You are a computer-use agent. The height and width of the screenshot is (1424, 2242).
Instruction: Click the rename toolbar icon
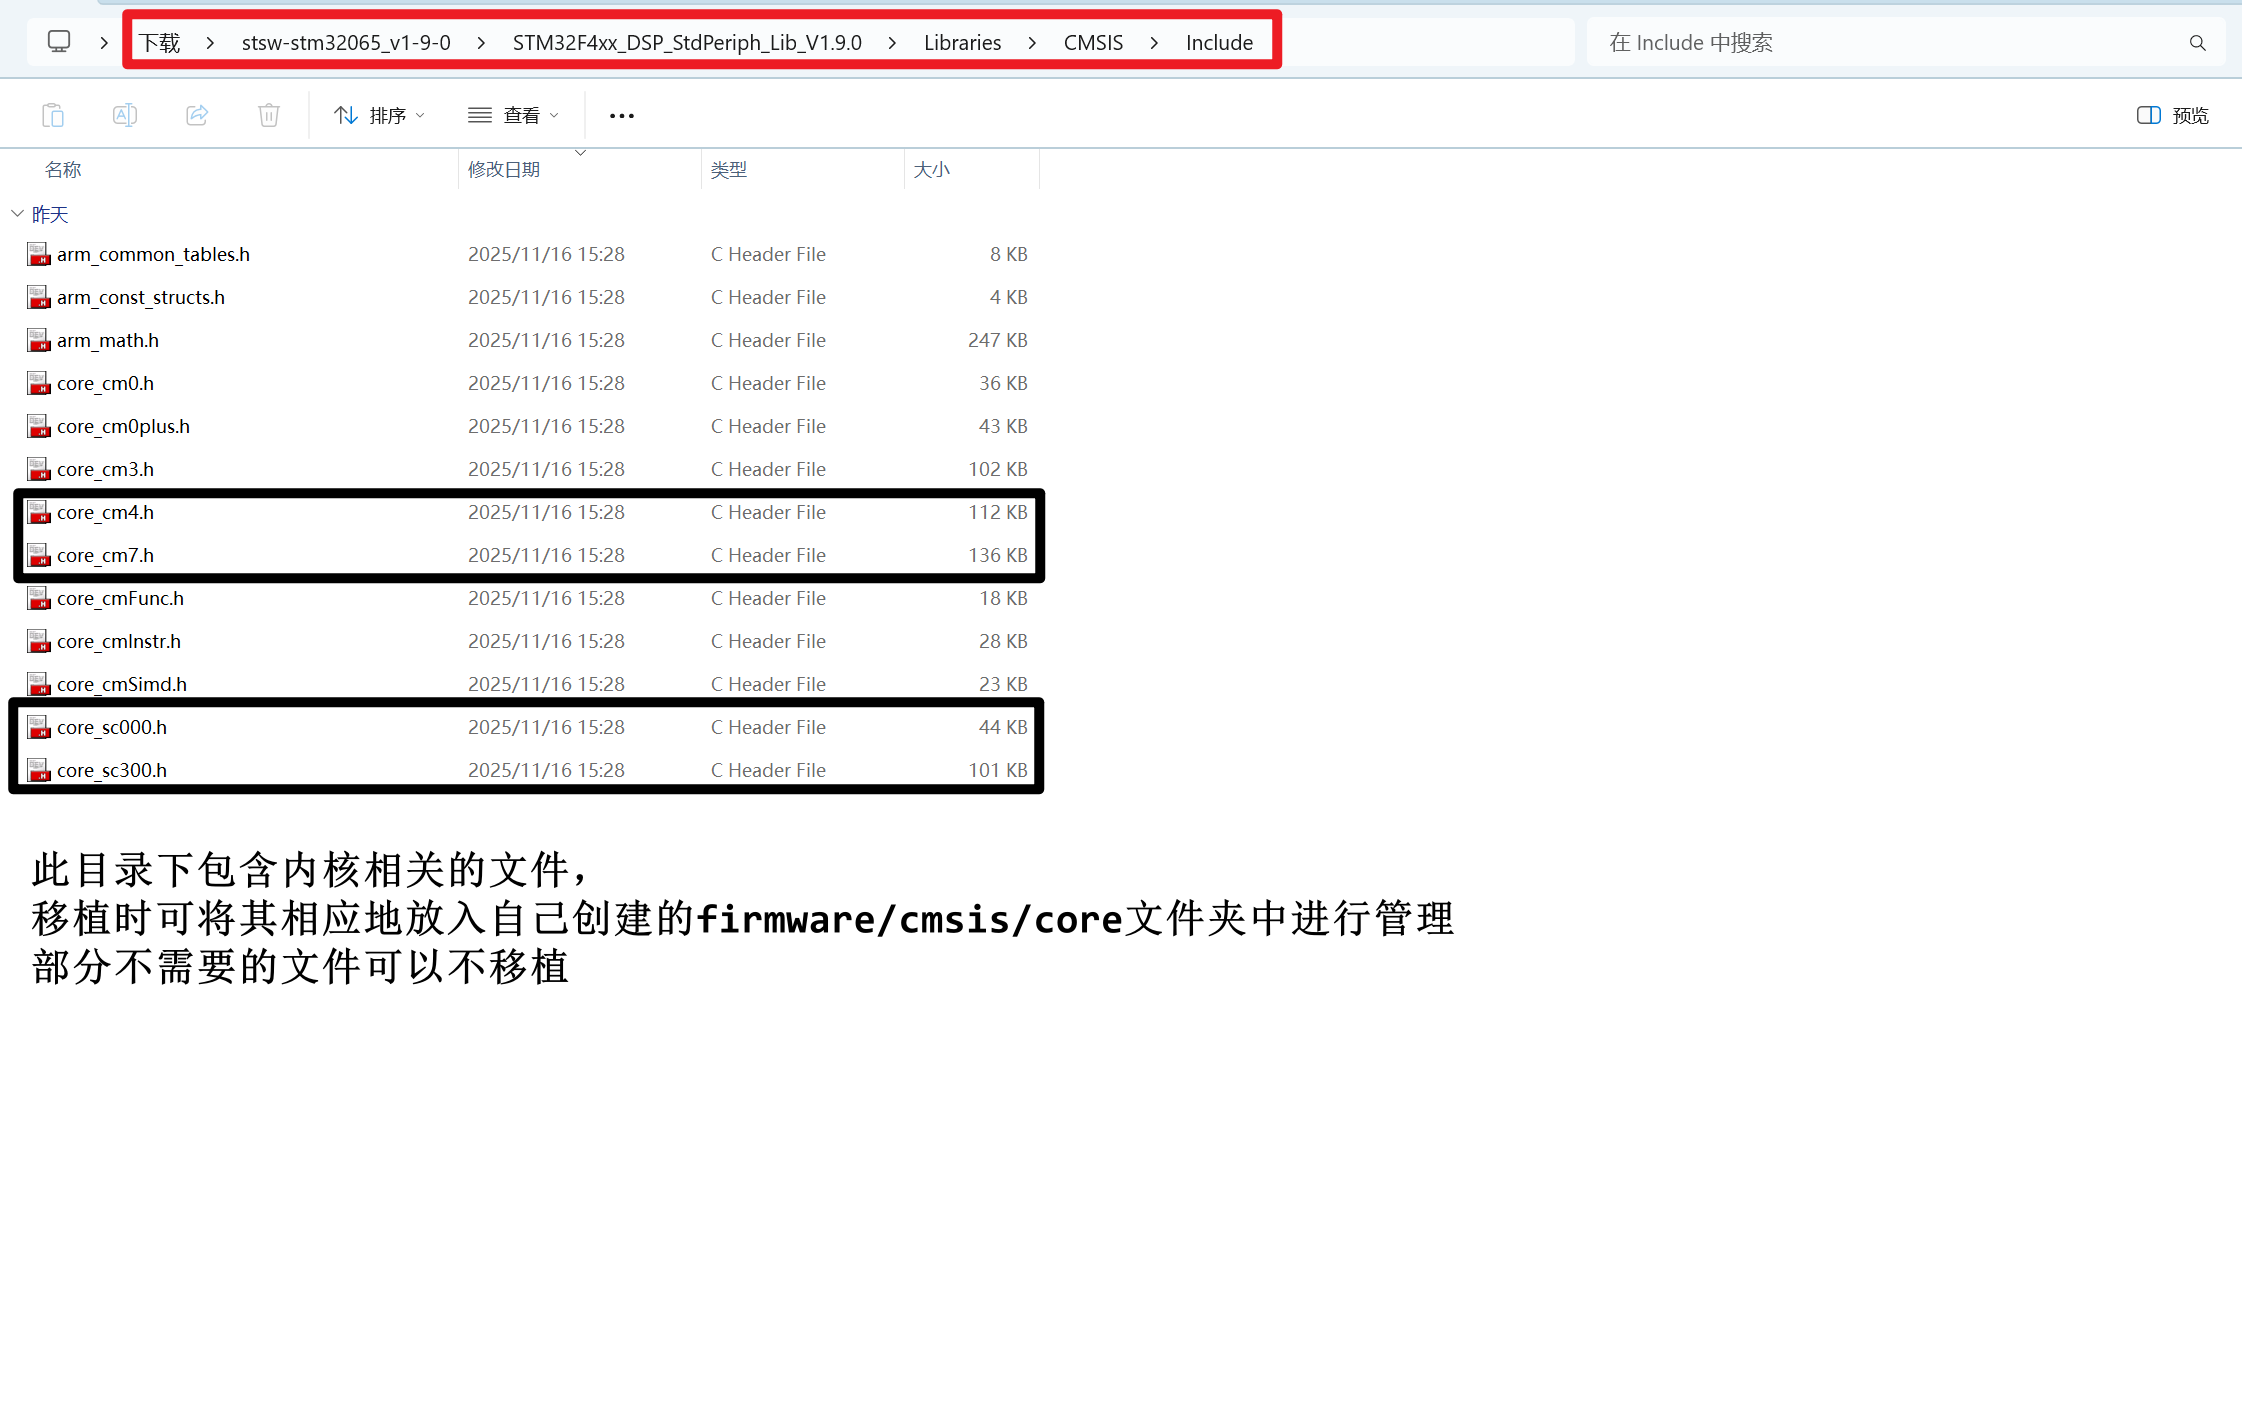[125, 115]
